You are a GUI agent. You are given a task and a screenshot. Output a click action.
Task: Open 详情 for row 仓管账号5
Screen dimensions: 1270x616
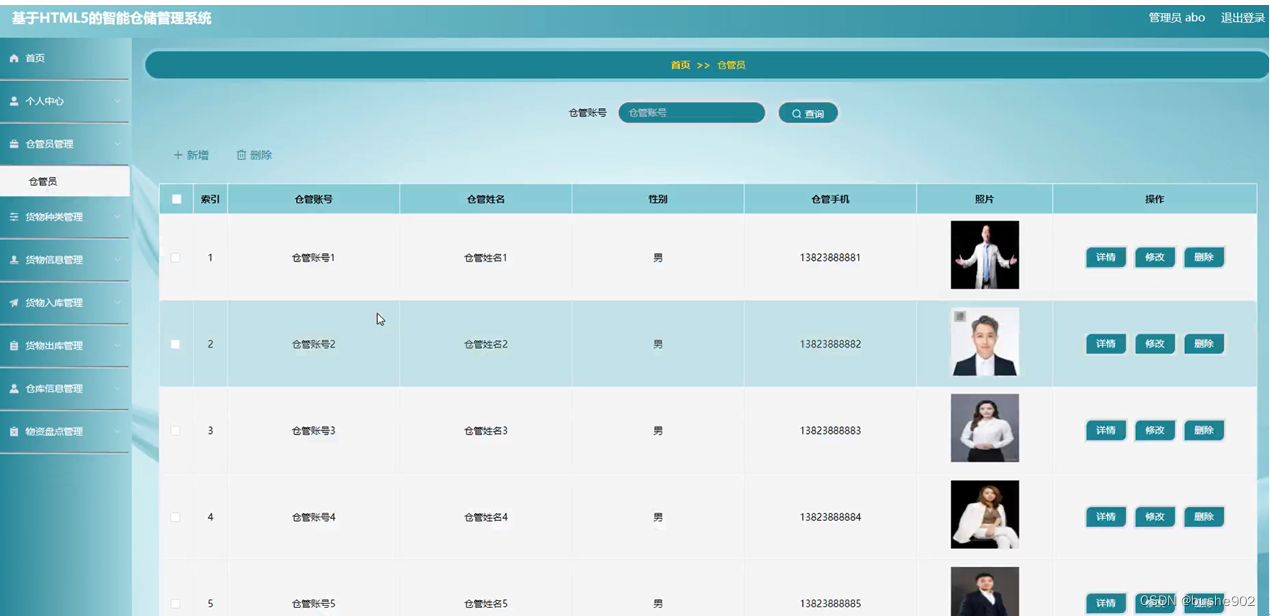pos(1106,603)
